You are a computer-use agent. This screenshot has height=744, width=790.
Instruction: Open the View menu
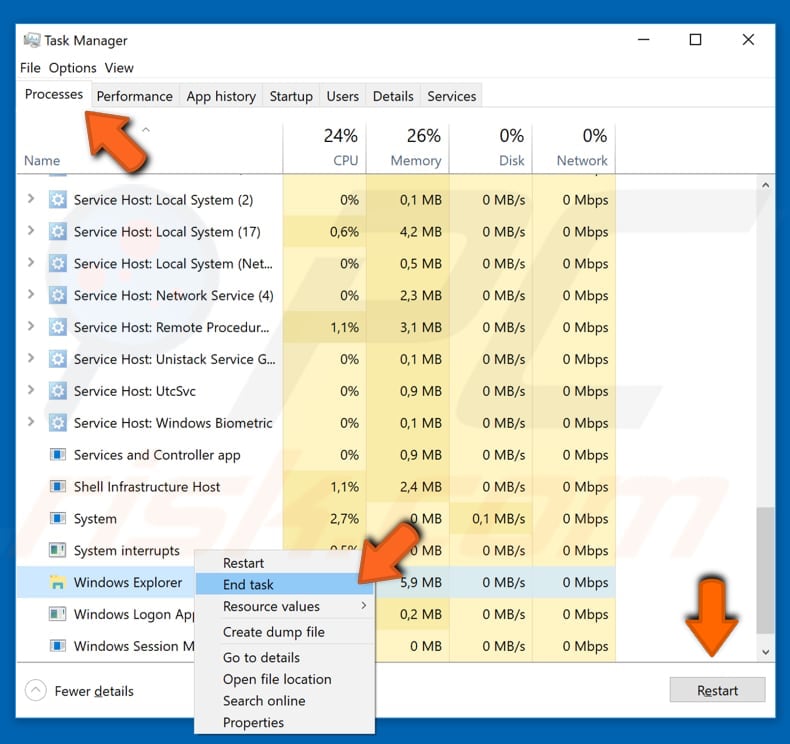tap(119, 67)
